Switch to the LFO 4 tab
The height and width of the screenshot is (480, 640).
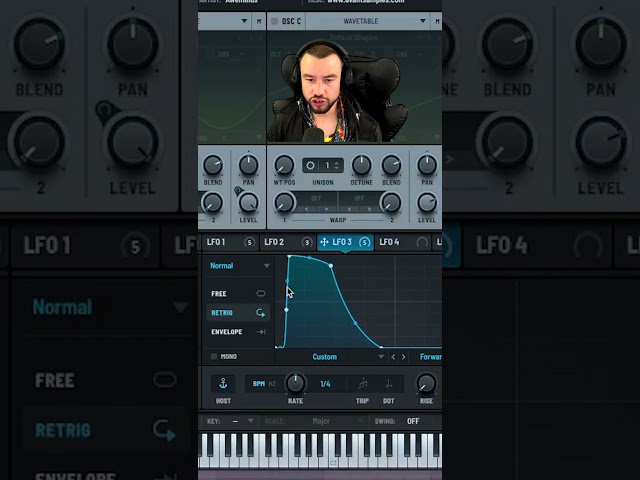coord(403,242)
